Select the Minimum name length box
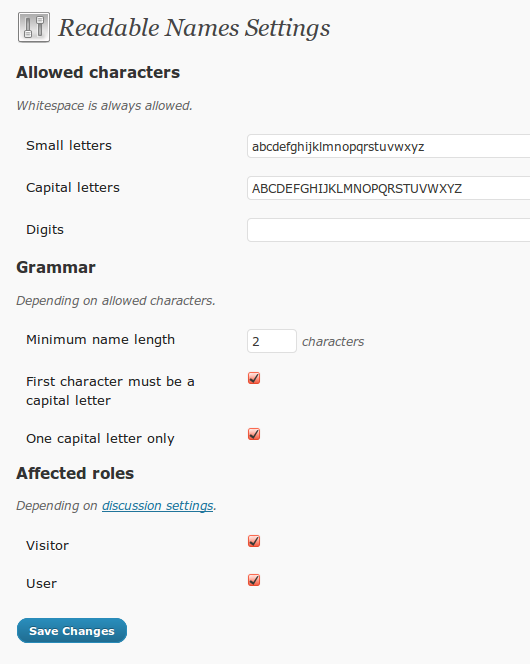The image size is (530, 664). point(272,341)
